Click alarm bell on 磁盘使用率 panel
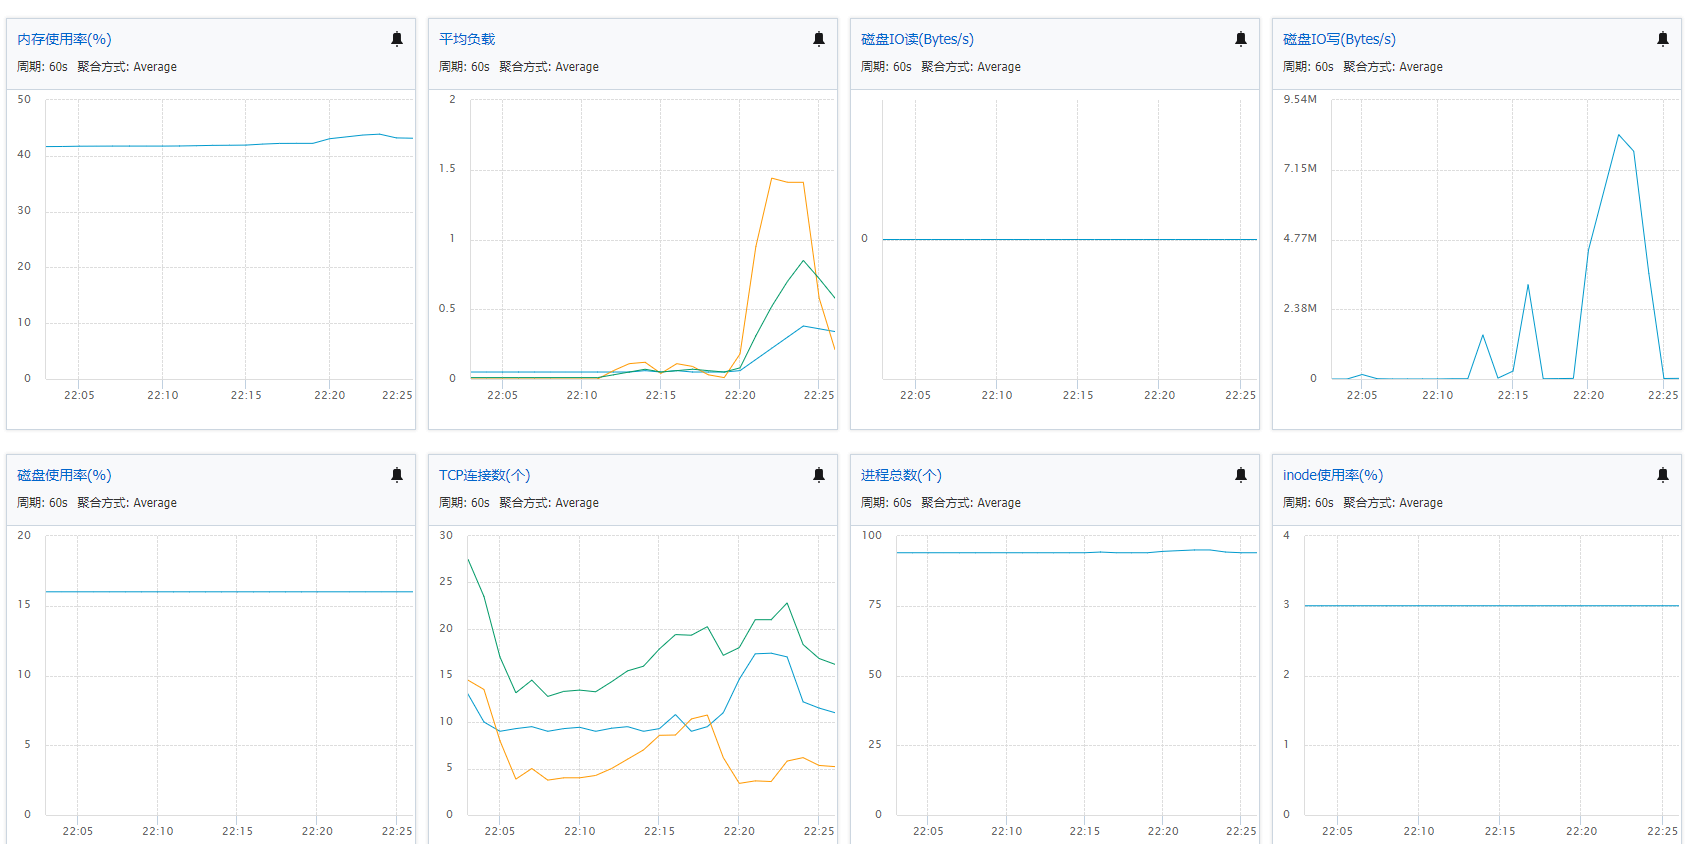Viewport: 1701px width, 844px height. pos(397,475)
